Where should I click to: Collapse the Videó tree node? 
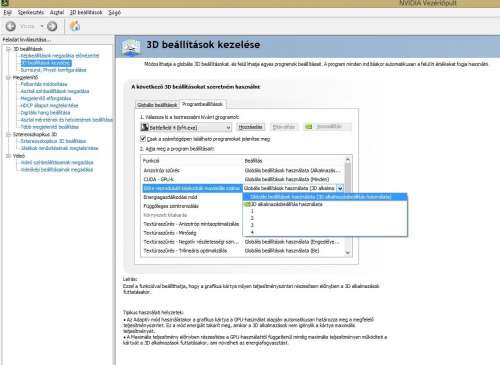click(8, 156)
